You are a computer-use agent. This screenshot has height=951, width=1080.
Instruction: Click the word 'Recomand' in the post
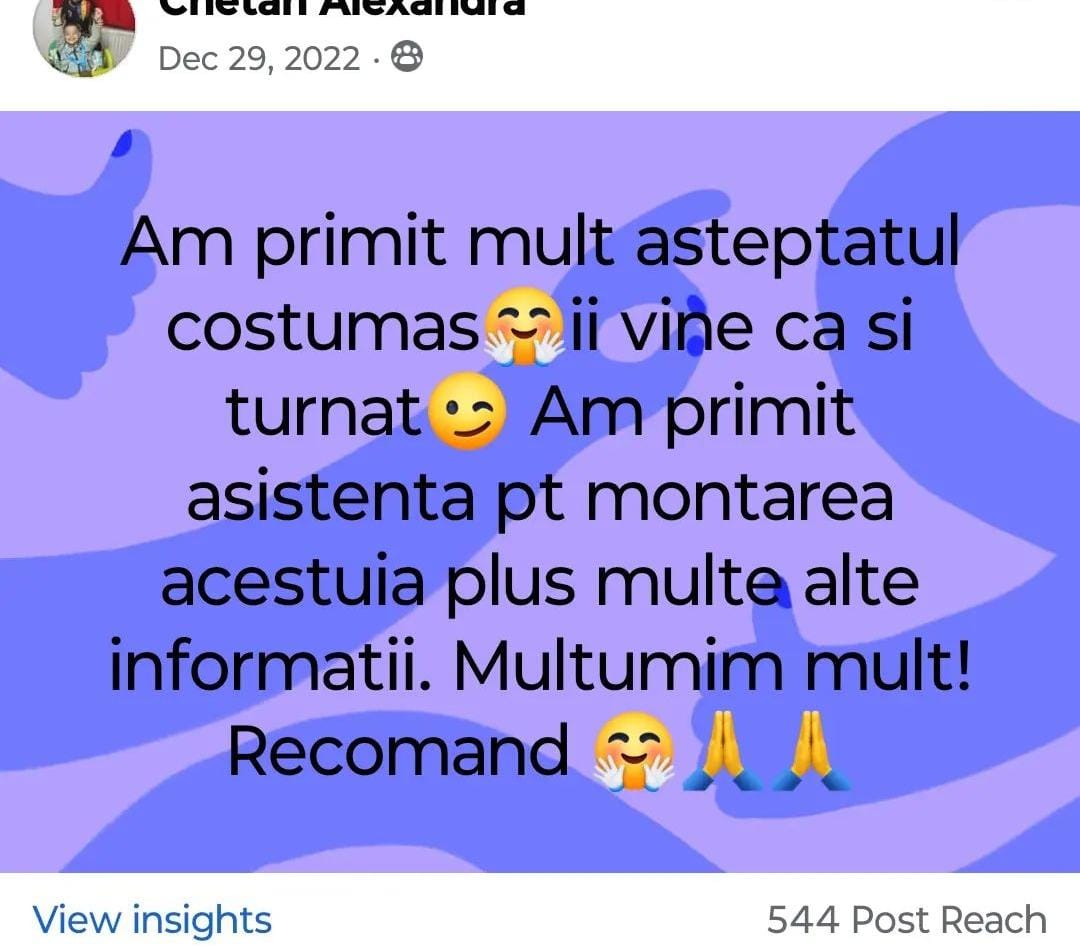(x=398, y=751)
